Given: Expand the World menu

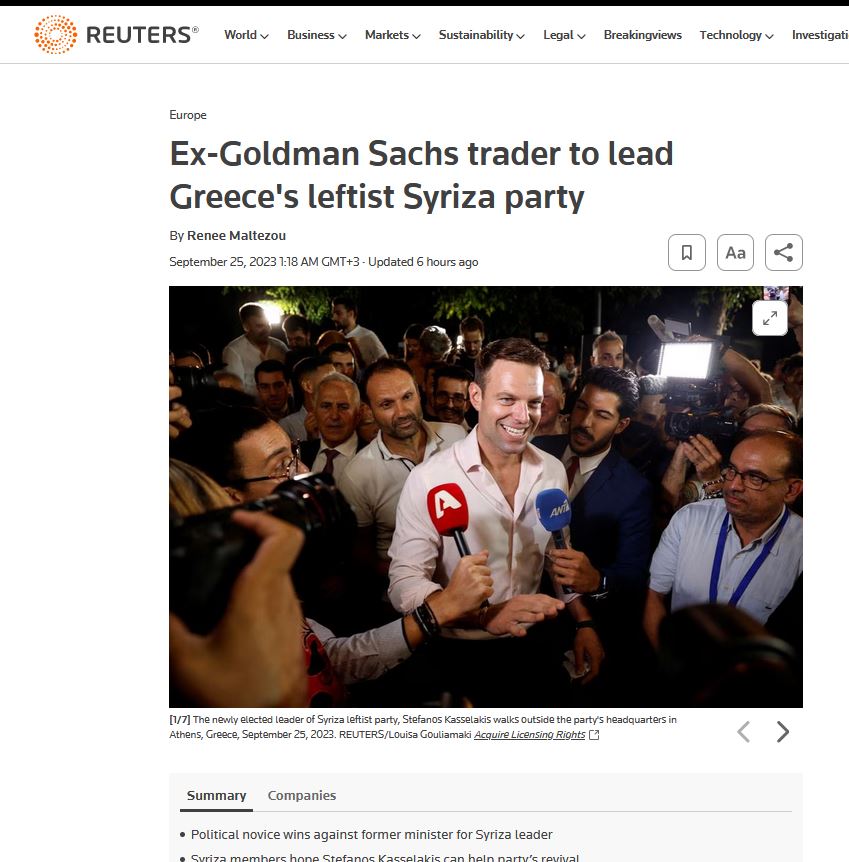Looking at the screenshot, I should tap(246, 35).
